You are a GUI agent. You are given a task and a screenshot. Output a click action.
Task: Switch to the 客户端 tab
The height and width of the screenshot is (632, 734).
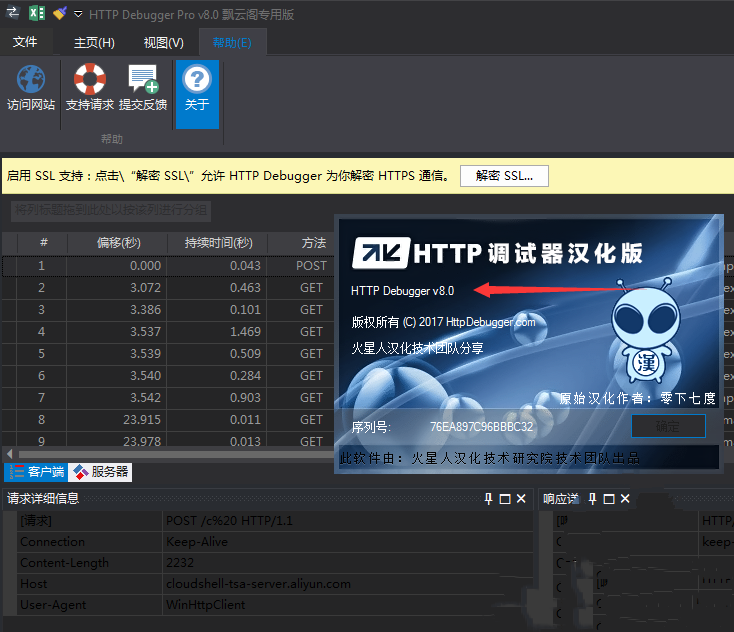coord(36,472)
